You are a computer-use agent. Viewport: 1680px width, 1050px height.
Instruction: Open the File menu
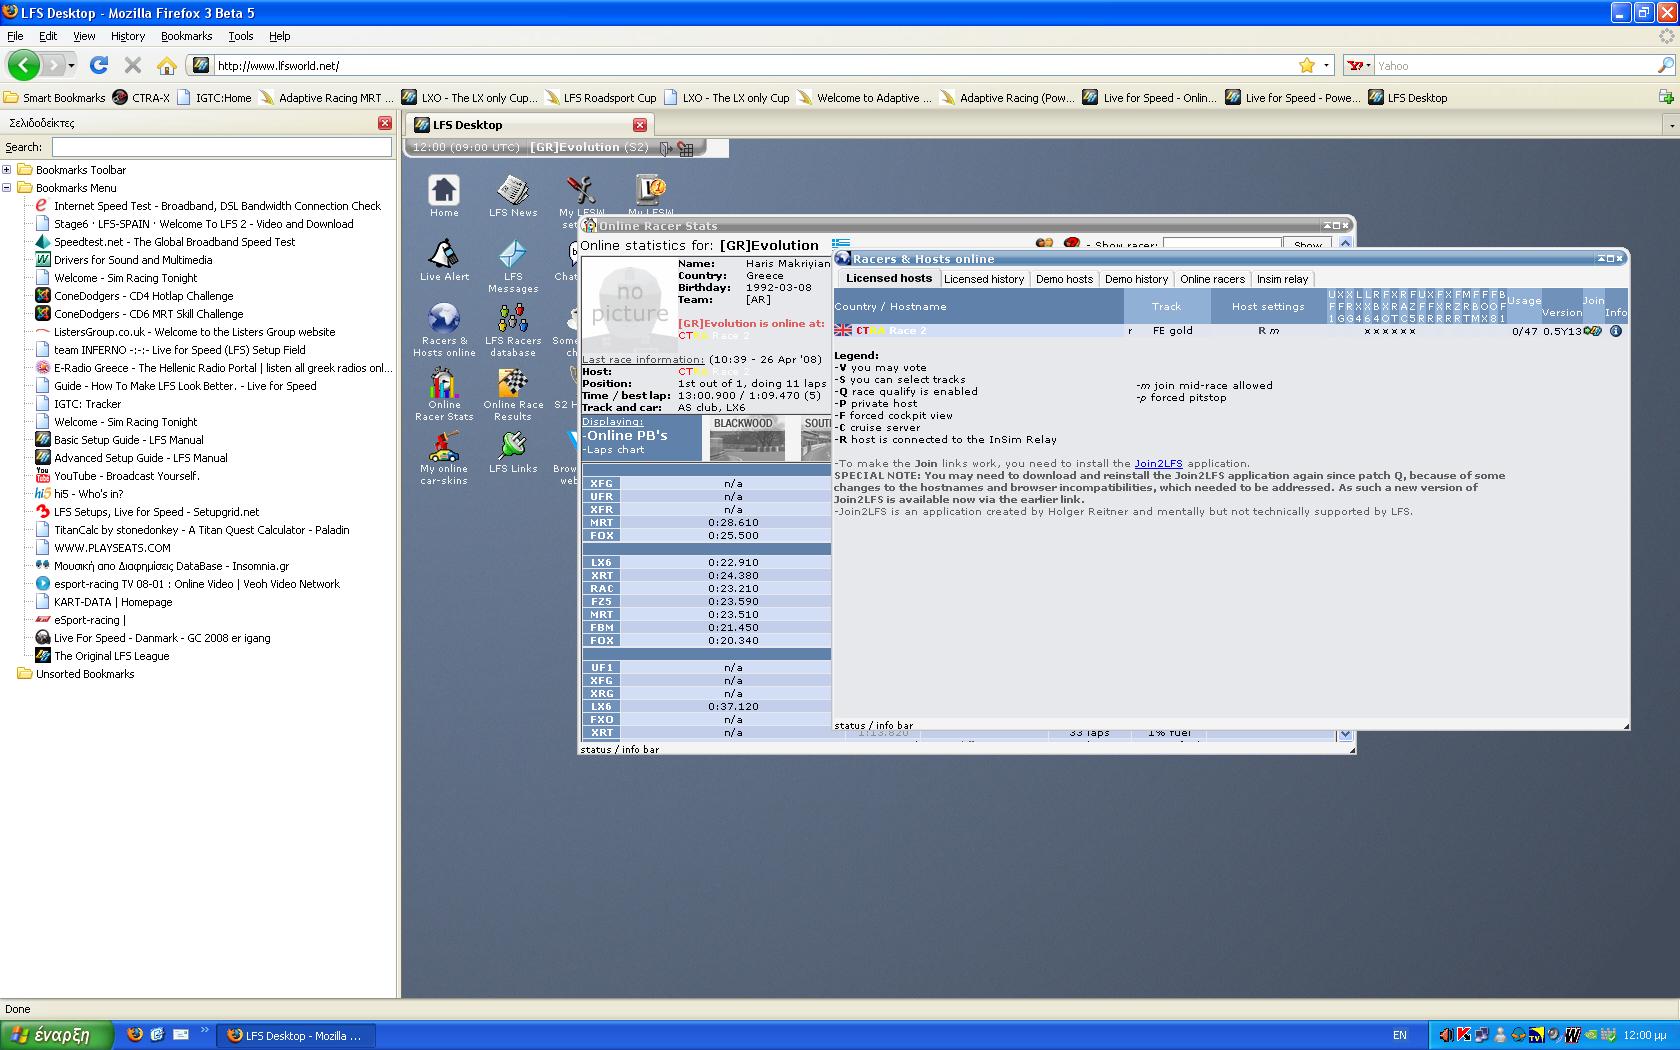click(x=15, y=36)
